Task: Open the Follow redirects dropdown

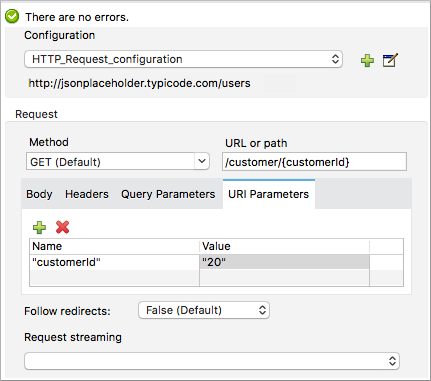Action: 204,310
